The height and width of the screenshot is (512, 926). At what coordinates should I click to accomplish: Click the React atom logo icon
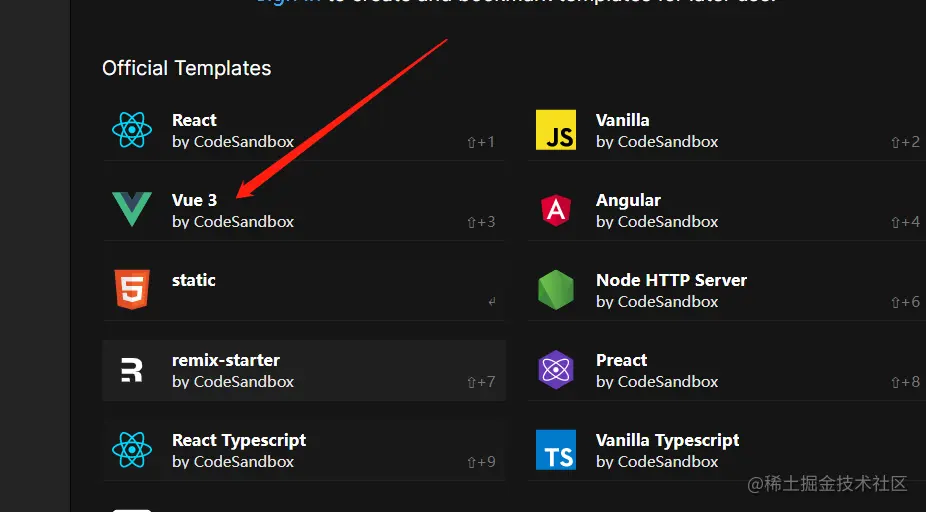132,130
